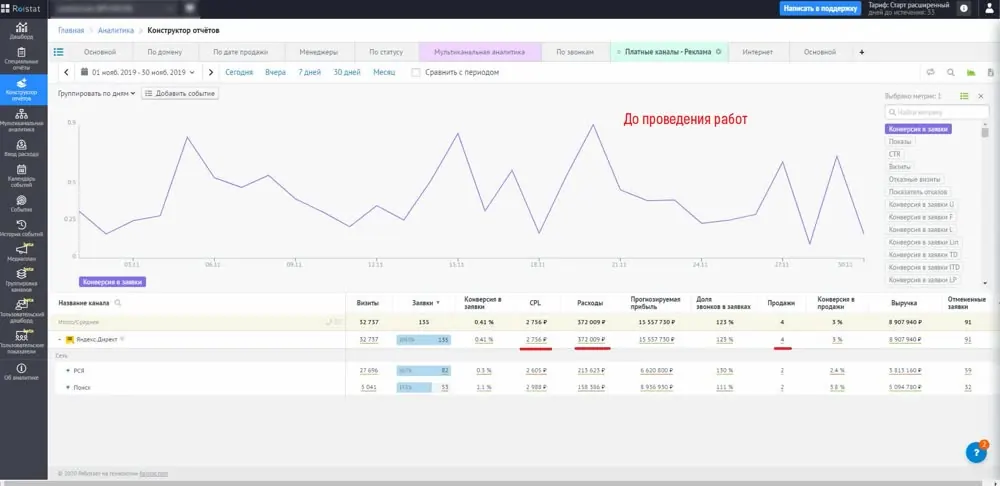Enable the Отказные визиты metric
1000x486 pixels.
point(915,179)
